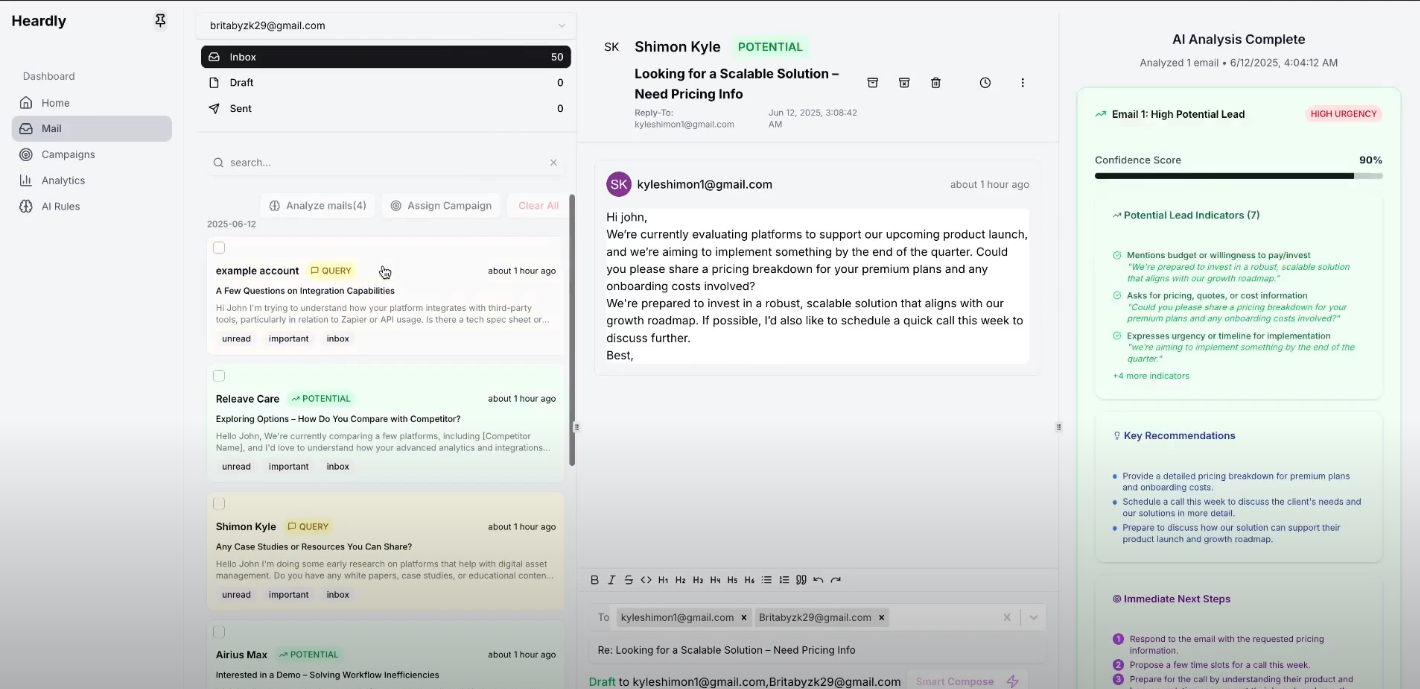Snooze the email with the clock icon
This screenshot has height=689, width=1420.
click(x=985, y=83)
